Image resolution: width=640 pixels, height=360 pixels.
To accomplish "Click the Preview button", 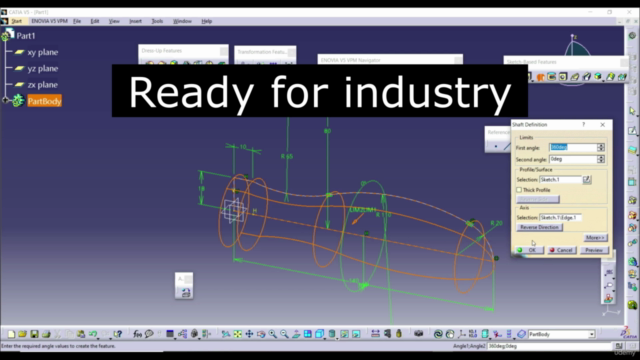I will pyautogui.click(x=594, y=250).
